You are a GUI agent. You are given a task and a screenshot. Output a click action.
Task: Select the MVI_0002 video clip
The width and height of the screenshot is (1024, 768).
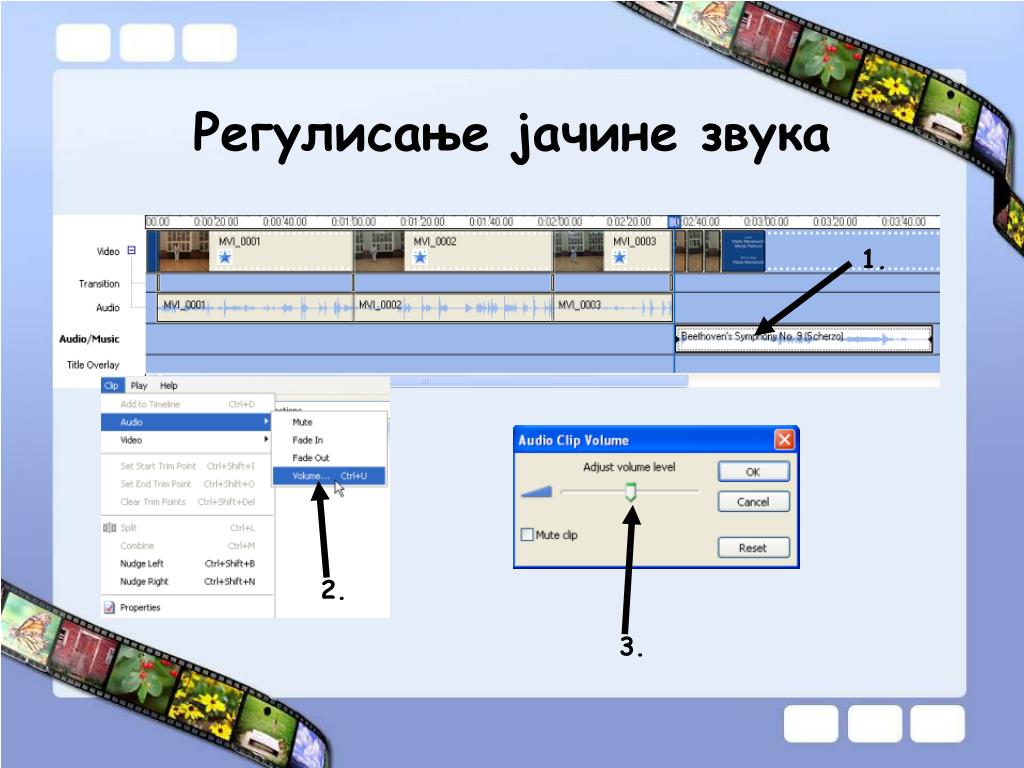coord(453,251)
